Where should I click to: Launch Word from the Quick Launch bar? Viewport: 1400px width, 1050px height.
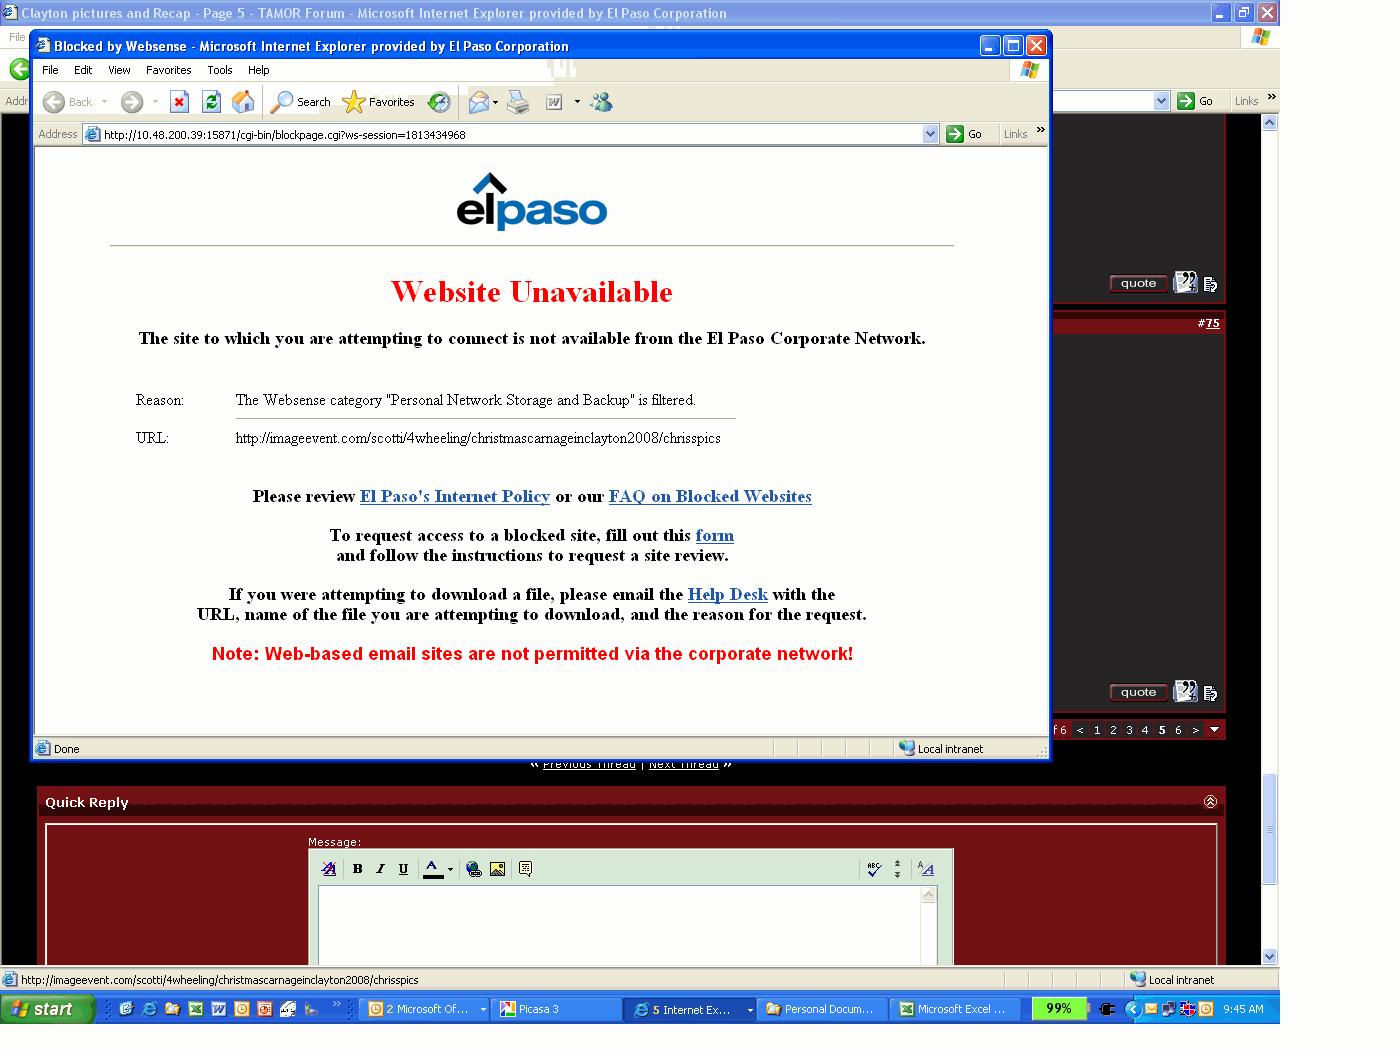218,1009
